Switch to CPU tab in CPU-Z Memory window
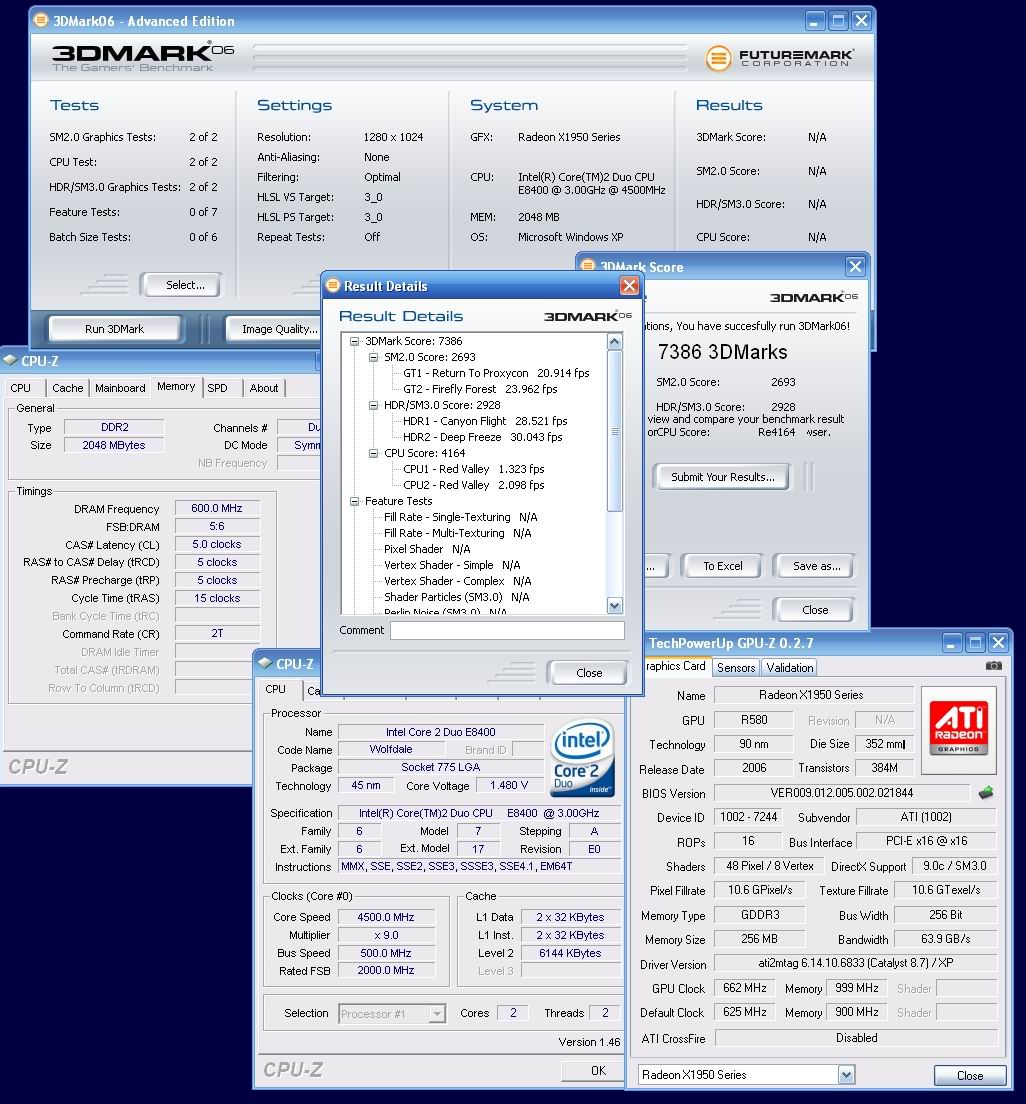 coord(20,388)
